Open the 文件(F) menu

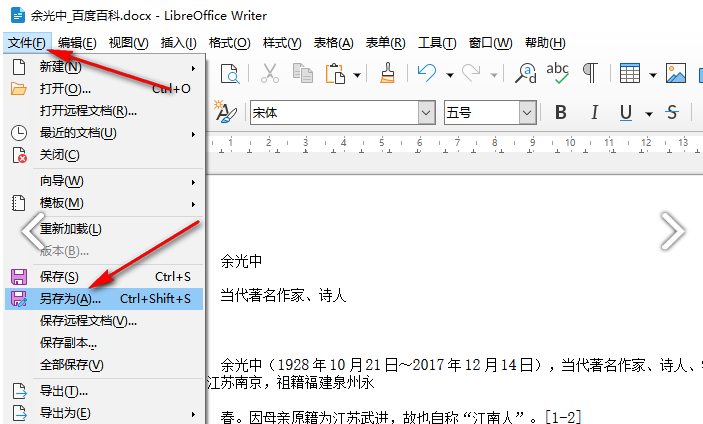click(x=27, y=43)
